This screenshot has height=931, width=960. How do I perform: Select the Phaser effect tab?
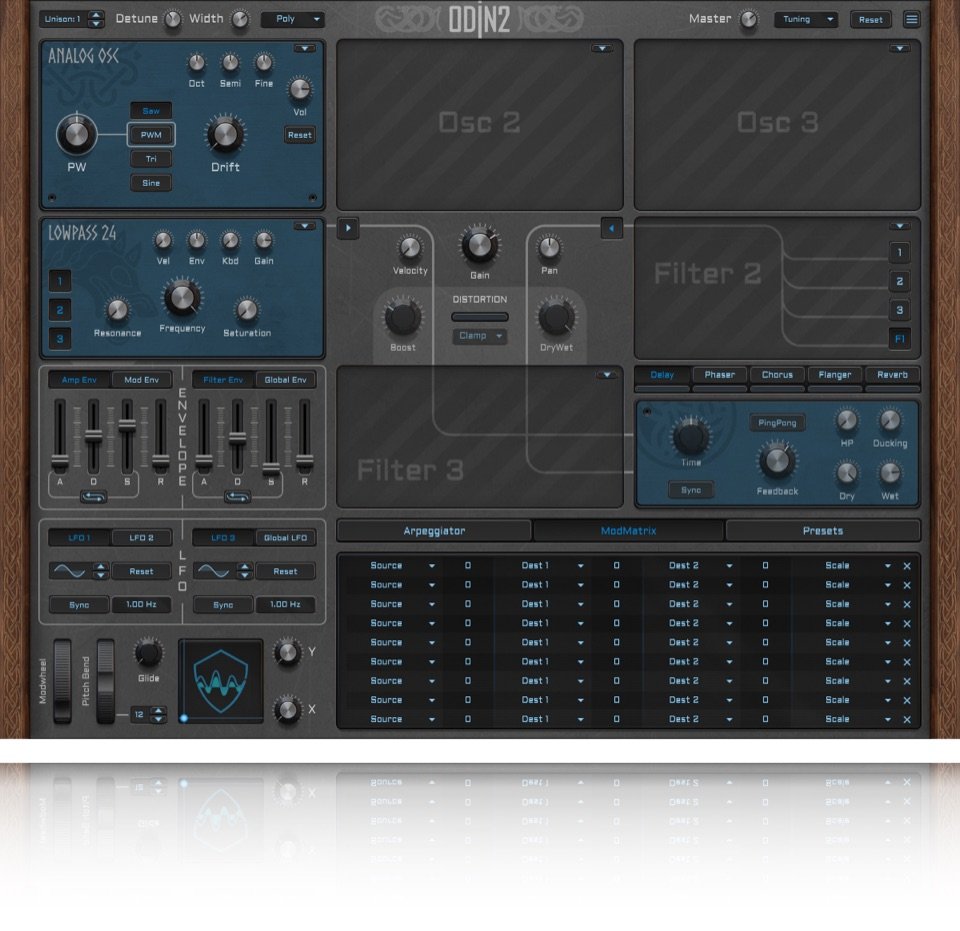coord(719,375)
